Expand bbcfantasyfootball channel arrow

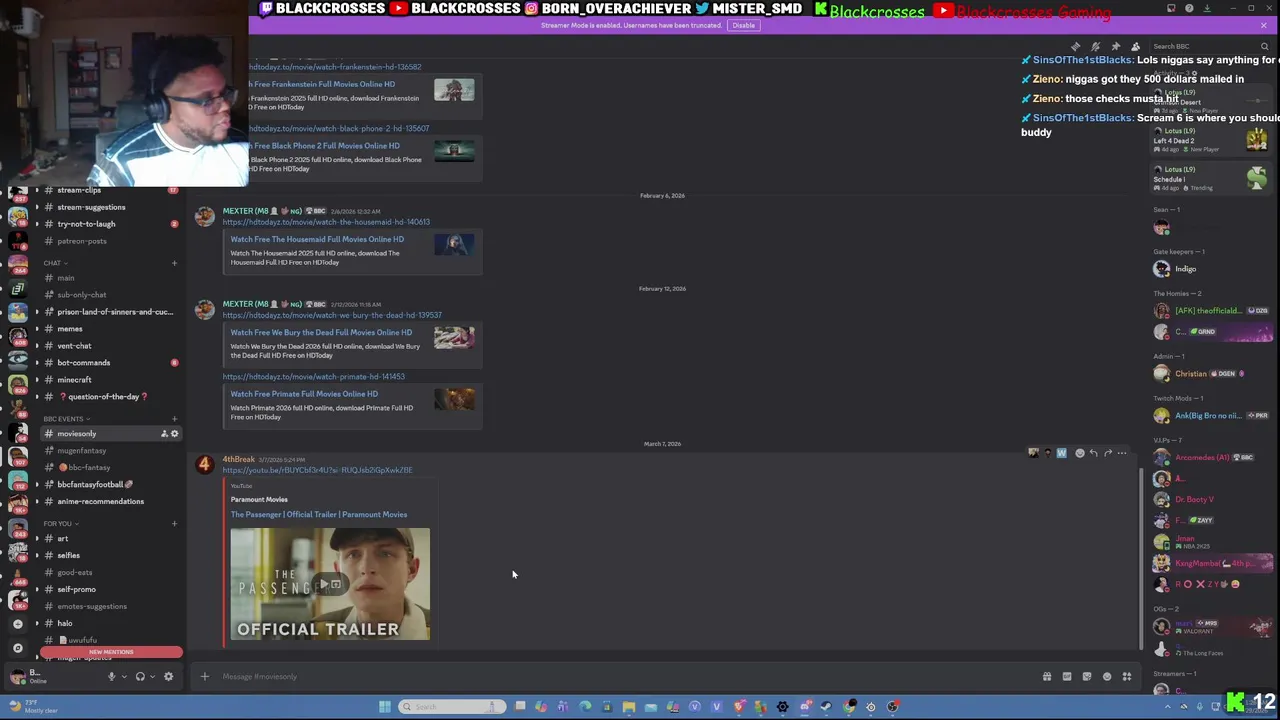pyautogui.click(x=37, y=485)
